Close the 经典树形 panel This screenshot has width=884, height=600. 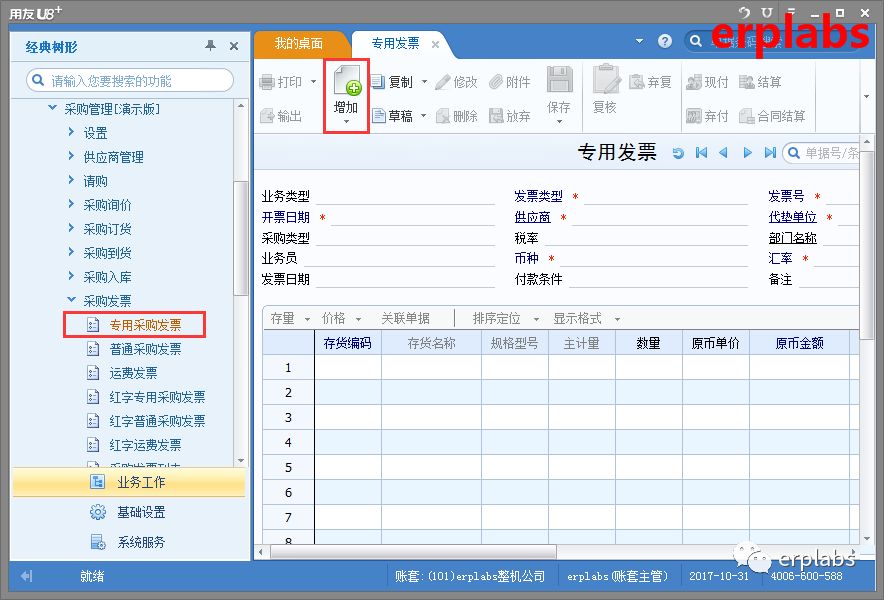click(x=234, y=46)
